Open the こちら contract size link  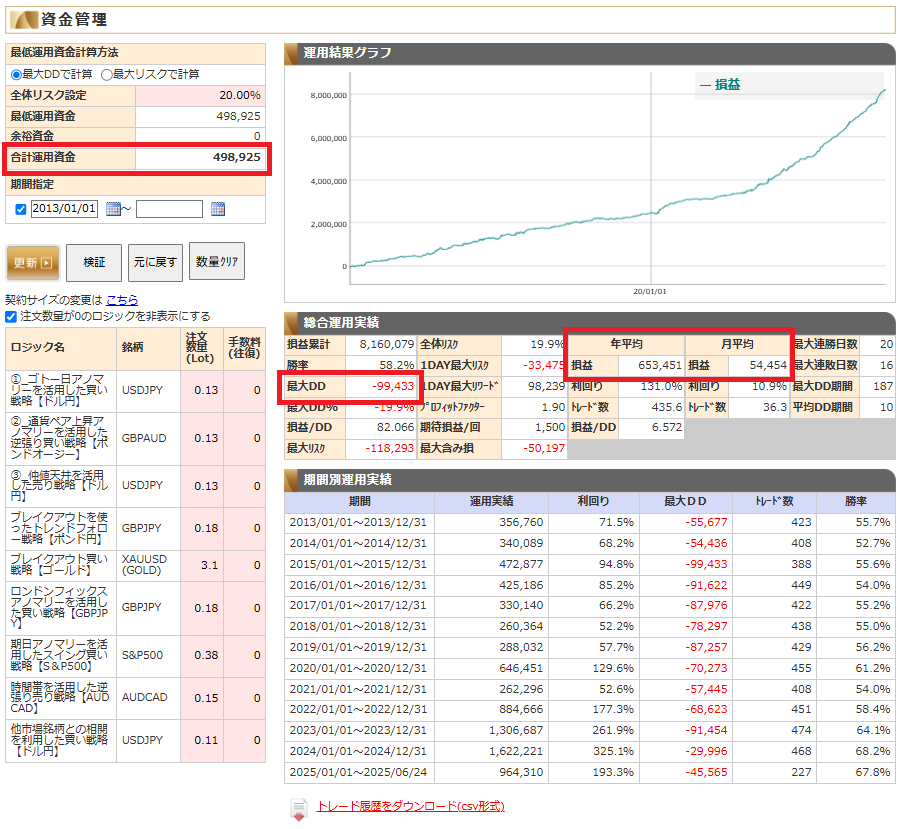(122, 300)
